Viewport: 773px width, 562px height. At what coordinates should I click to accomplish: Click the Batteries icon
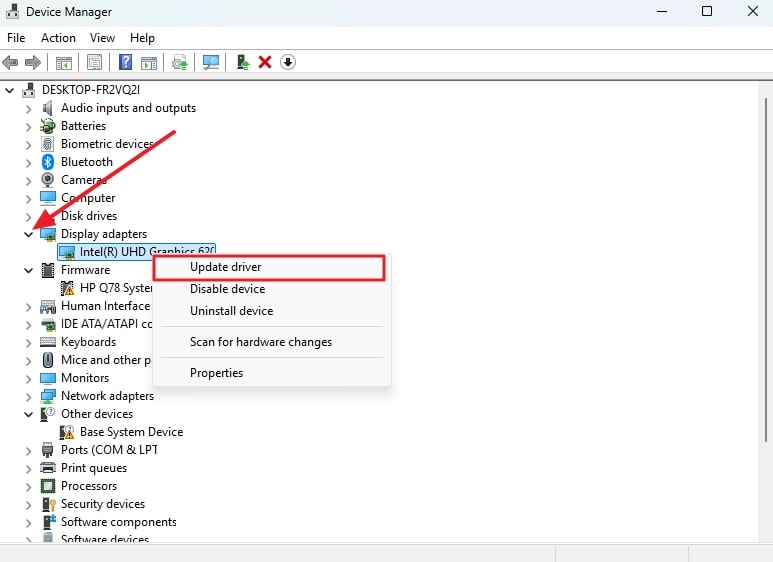pos(47,126)
